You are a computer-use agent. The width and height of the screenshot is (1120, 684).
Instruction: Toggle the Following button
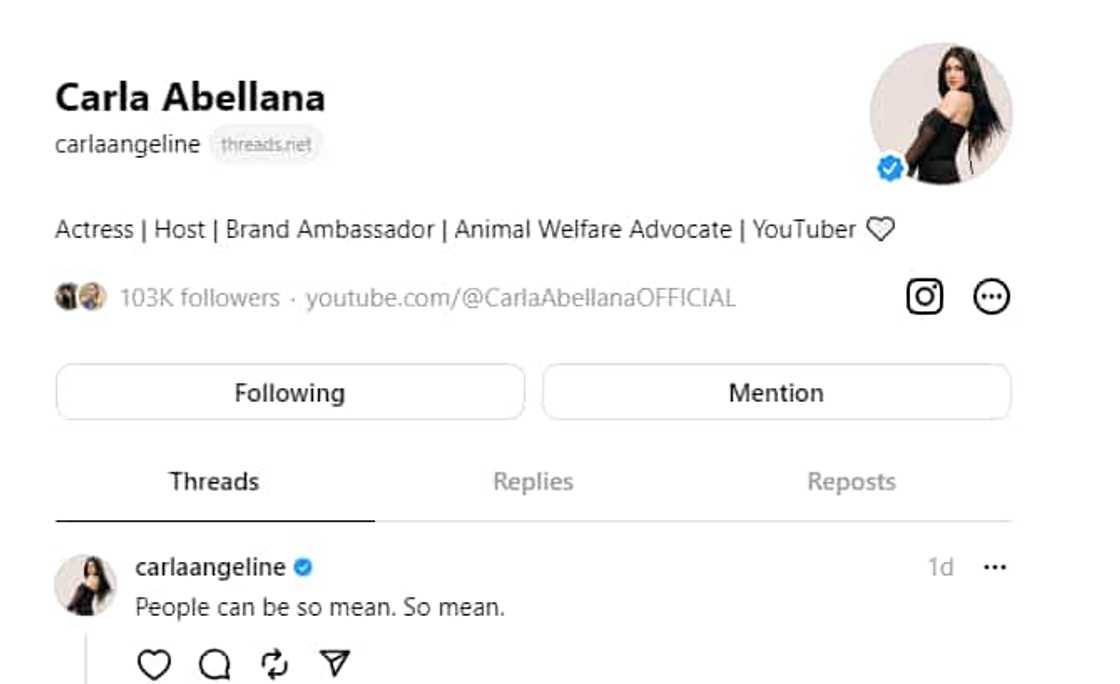pyautogui.click(x=290, y=392)
